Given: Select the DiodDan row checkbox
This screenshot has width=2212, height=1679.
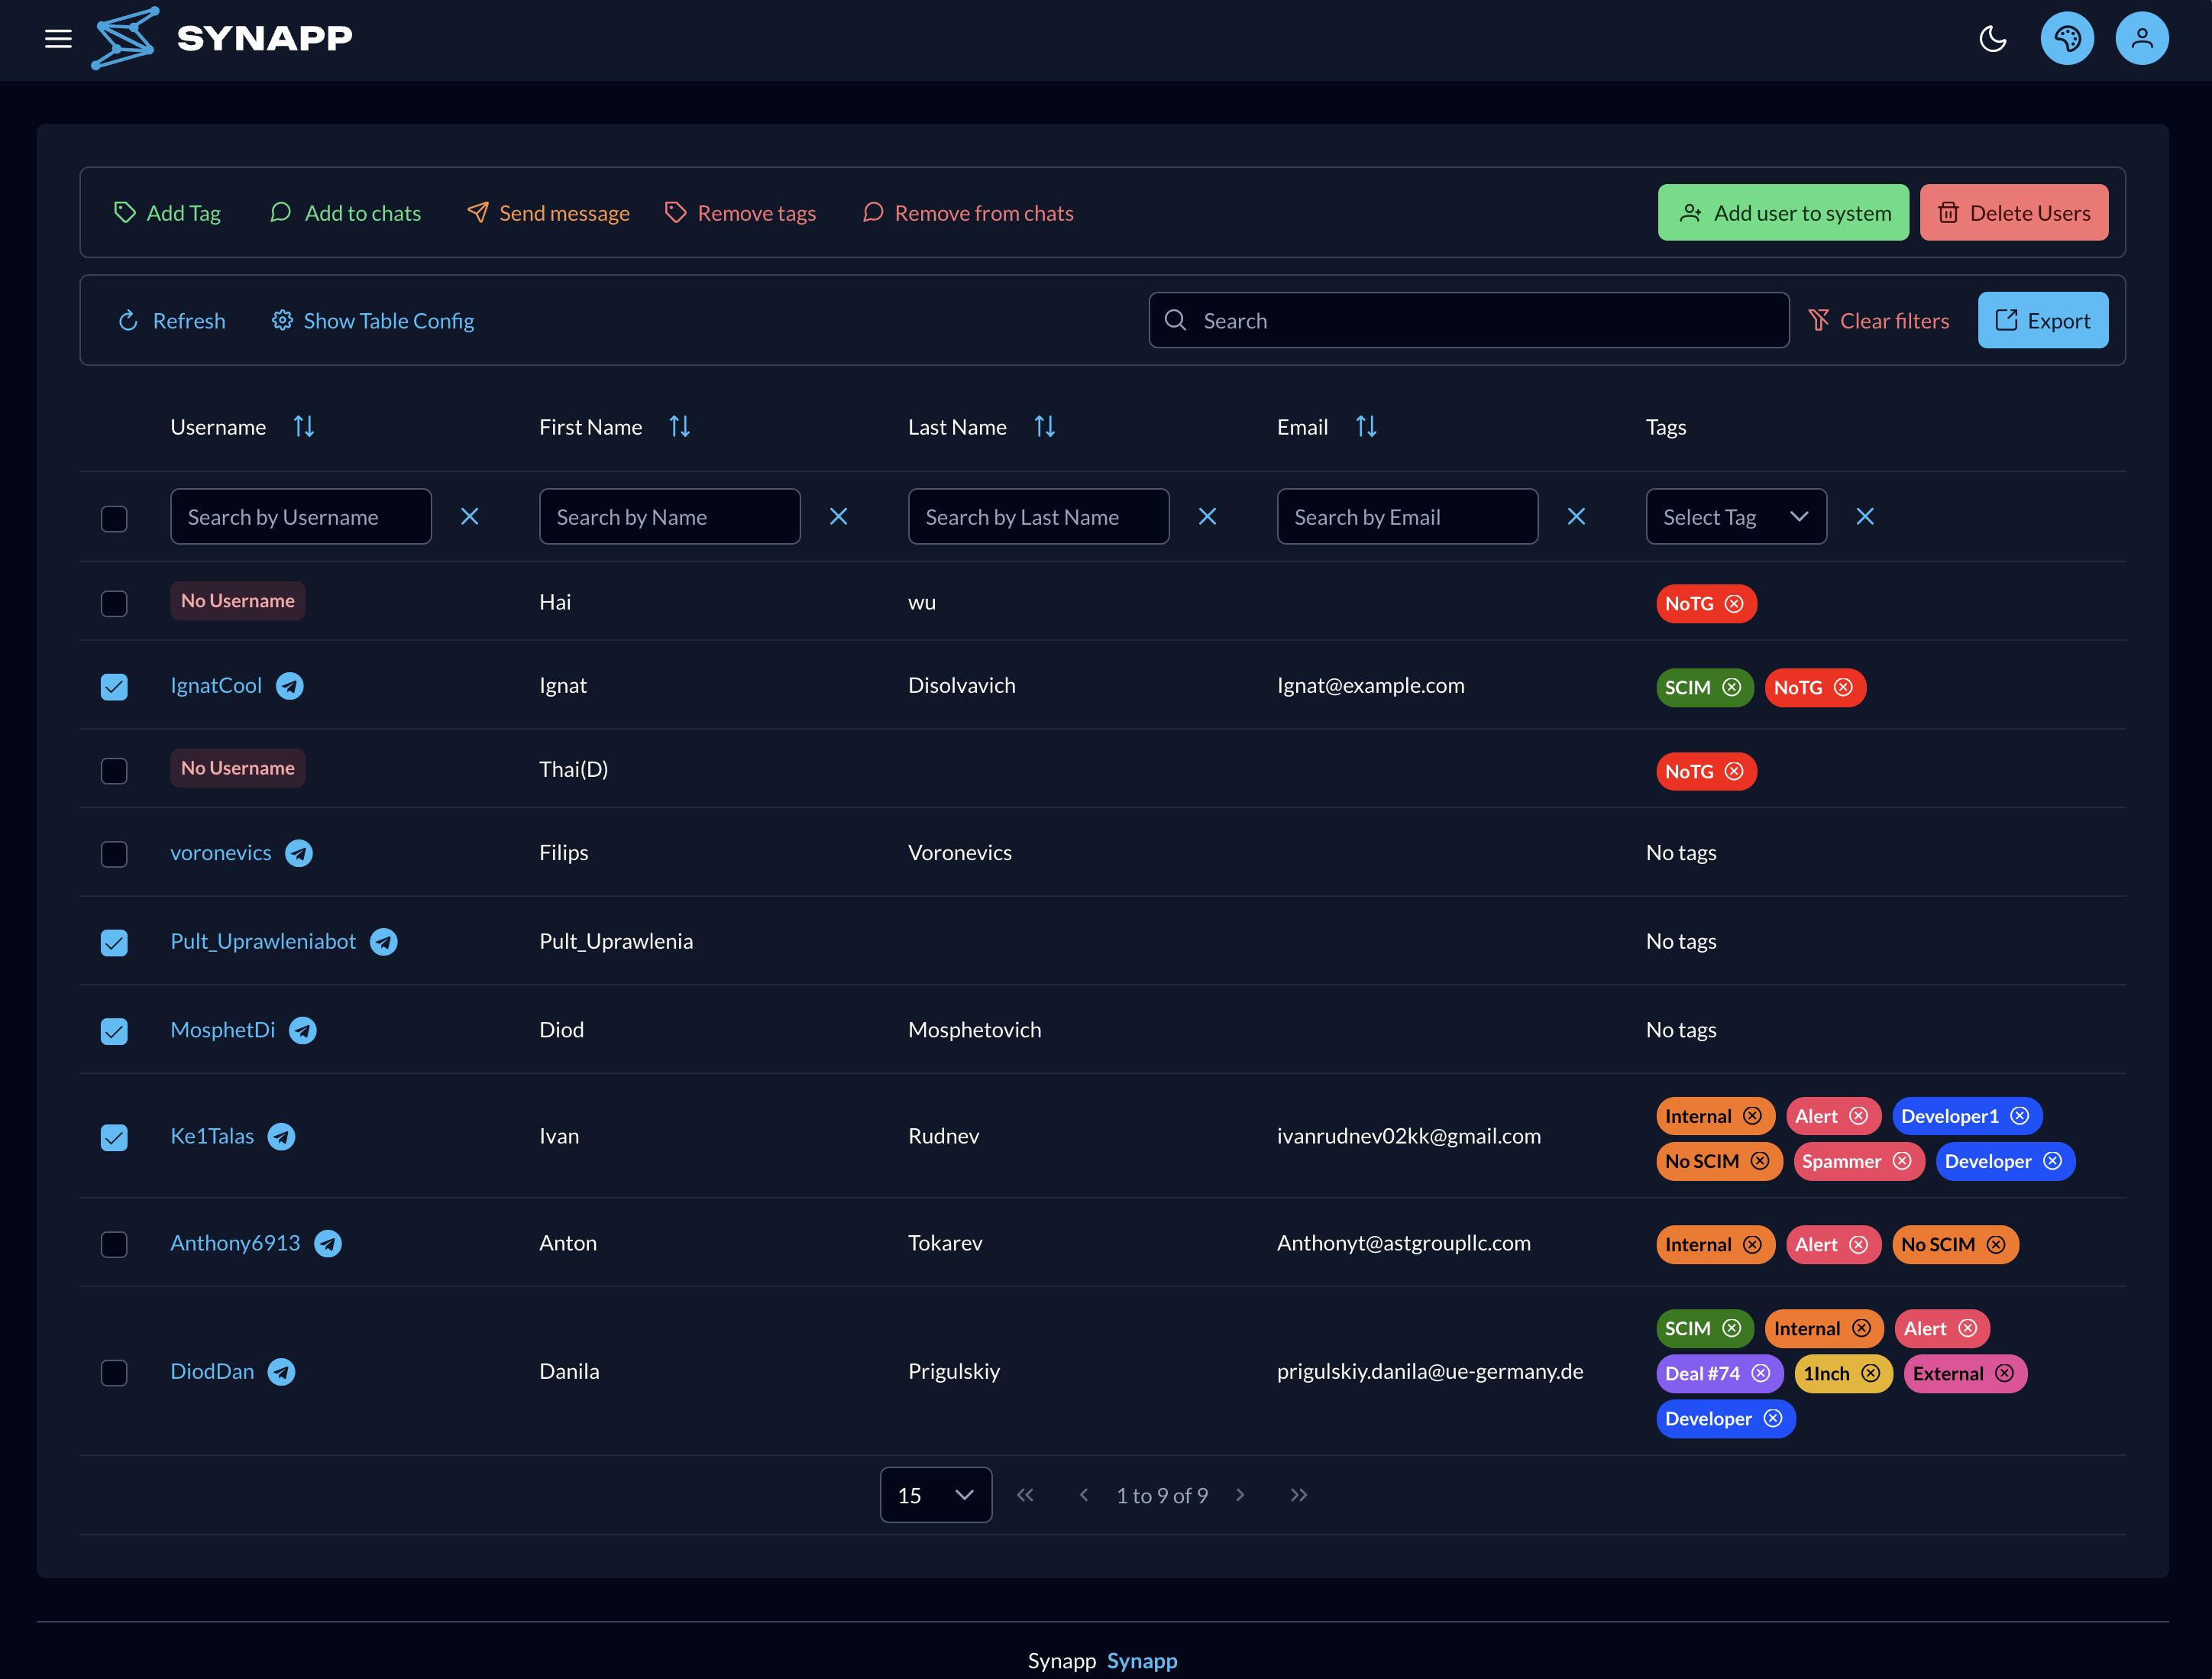Looking at the screenshot, I should point(114,1373).
